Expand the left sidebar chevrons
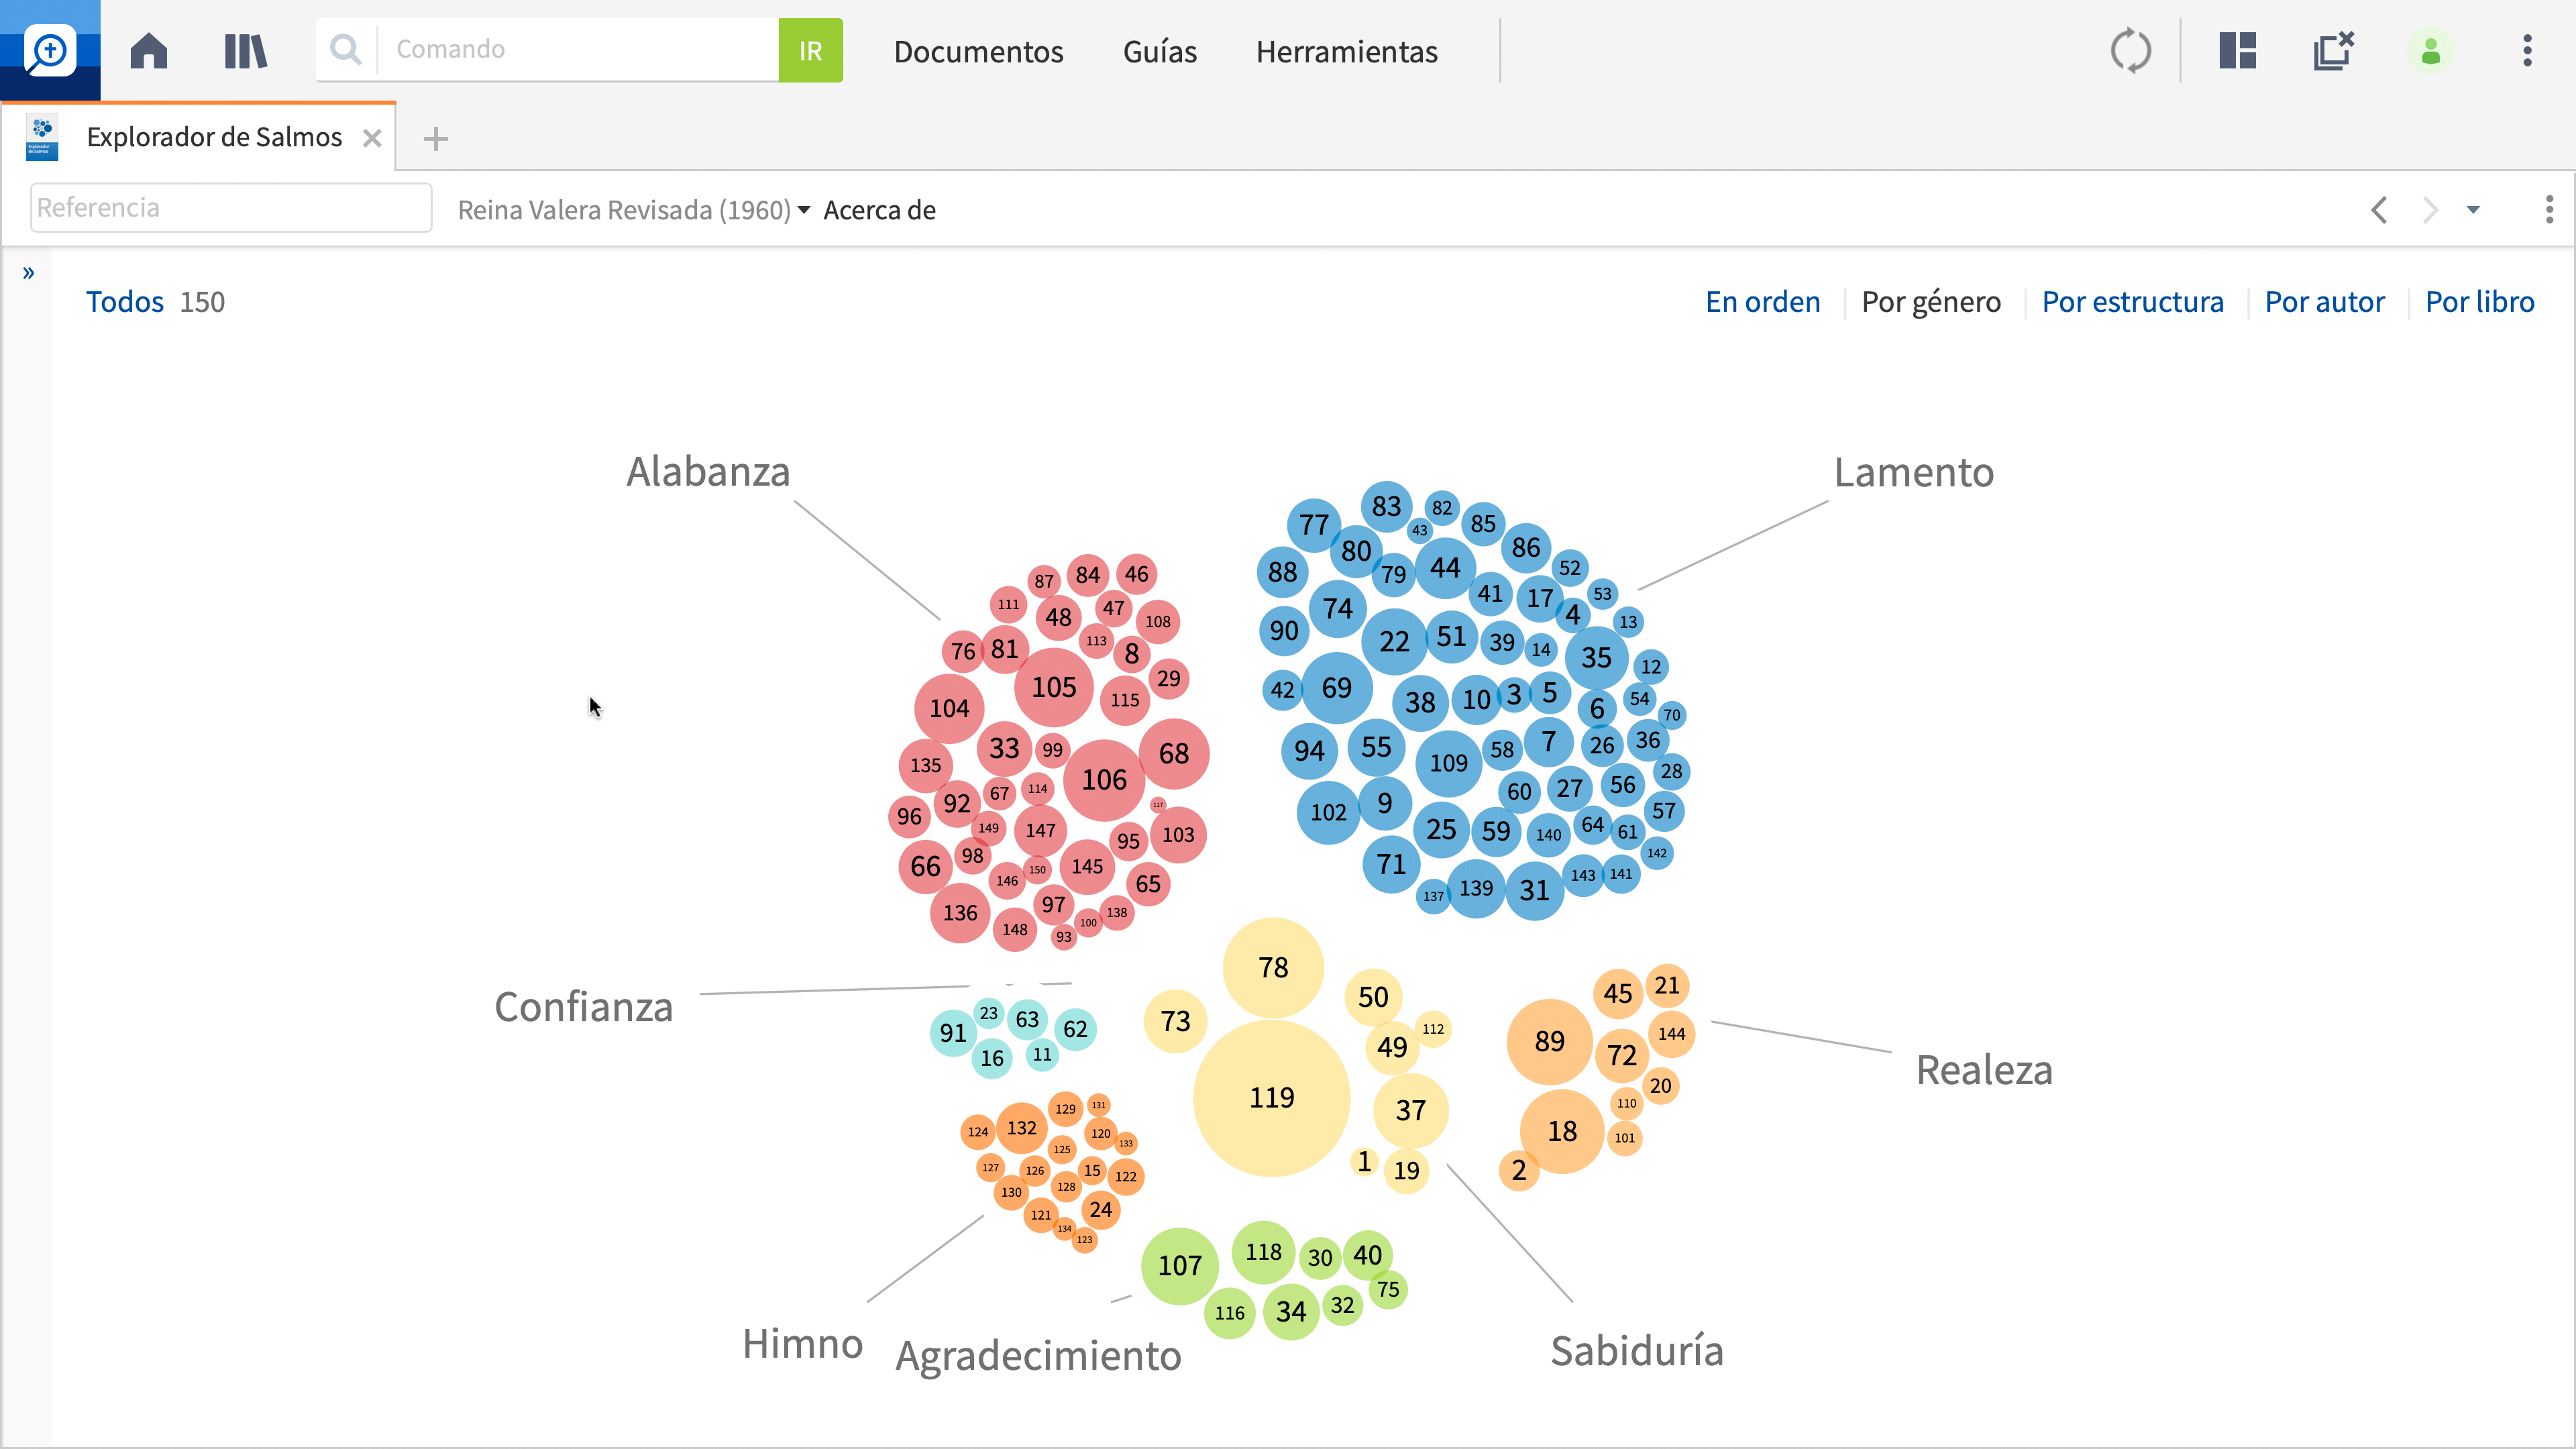This screenshot has width=2576, height=1449. 28,272
